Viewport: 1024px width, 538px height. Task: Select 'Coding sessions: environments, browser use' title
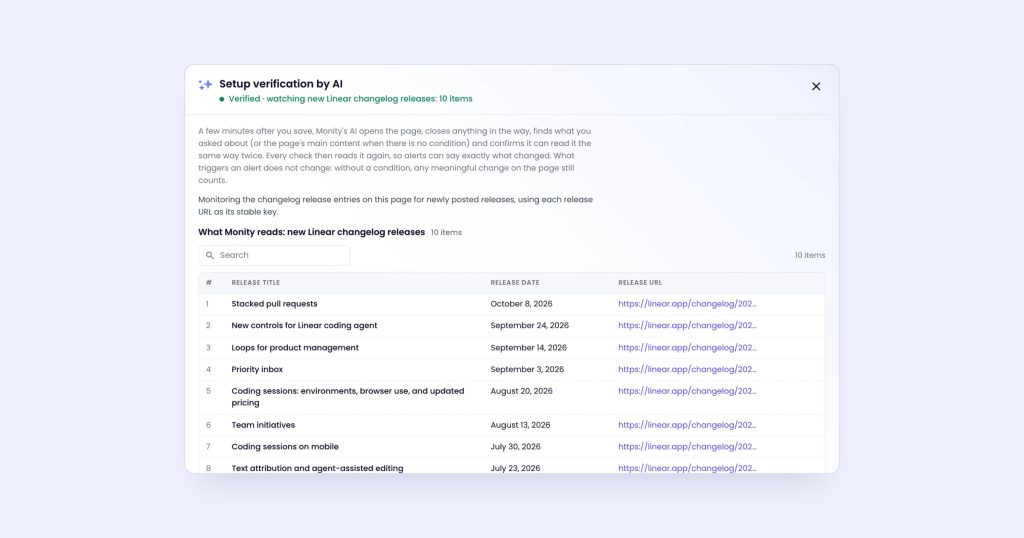347,397
